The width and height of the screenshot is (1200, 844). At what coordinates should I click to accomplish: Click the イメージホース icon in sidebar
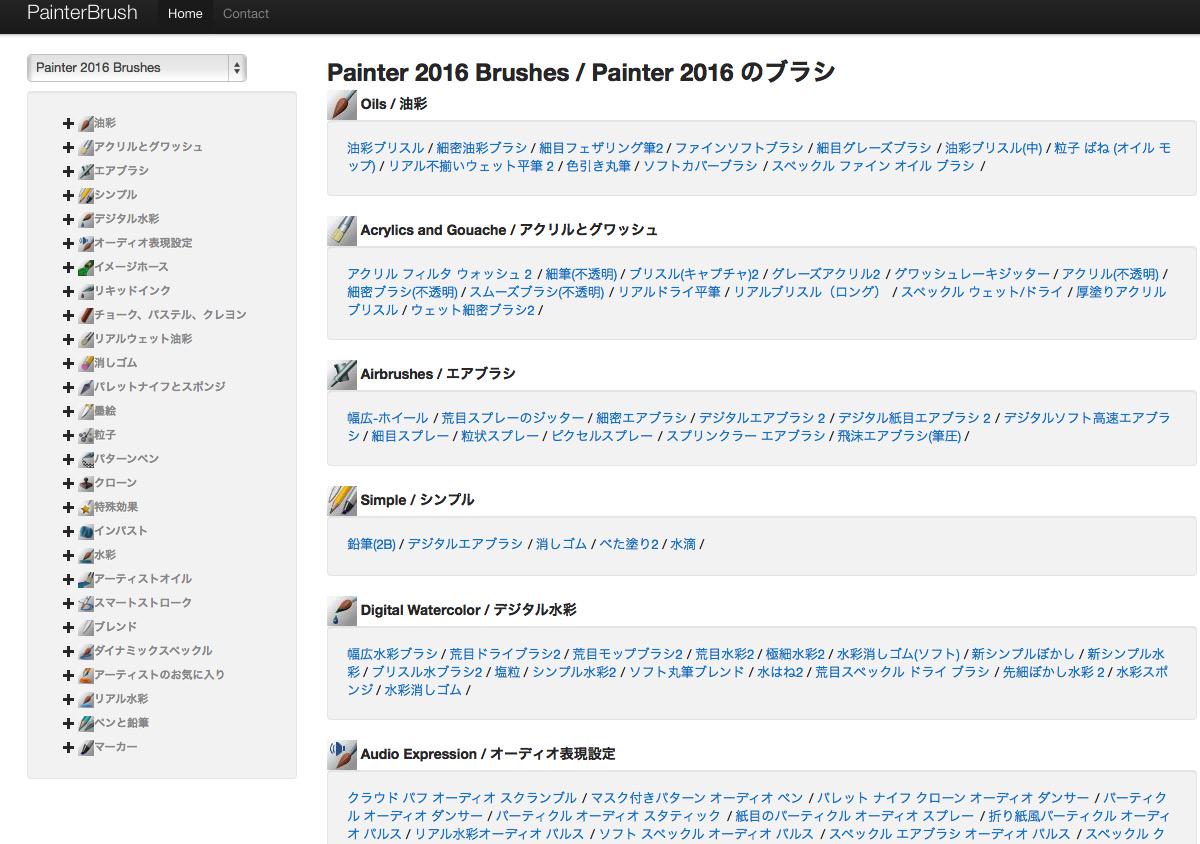(x=86, y=267)
